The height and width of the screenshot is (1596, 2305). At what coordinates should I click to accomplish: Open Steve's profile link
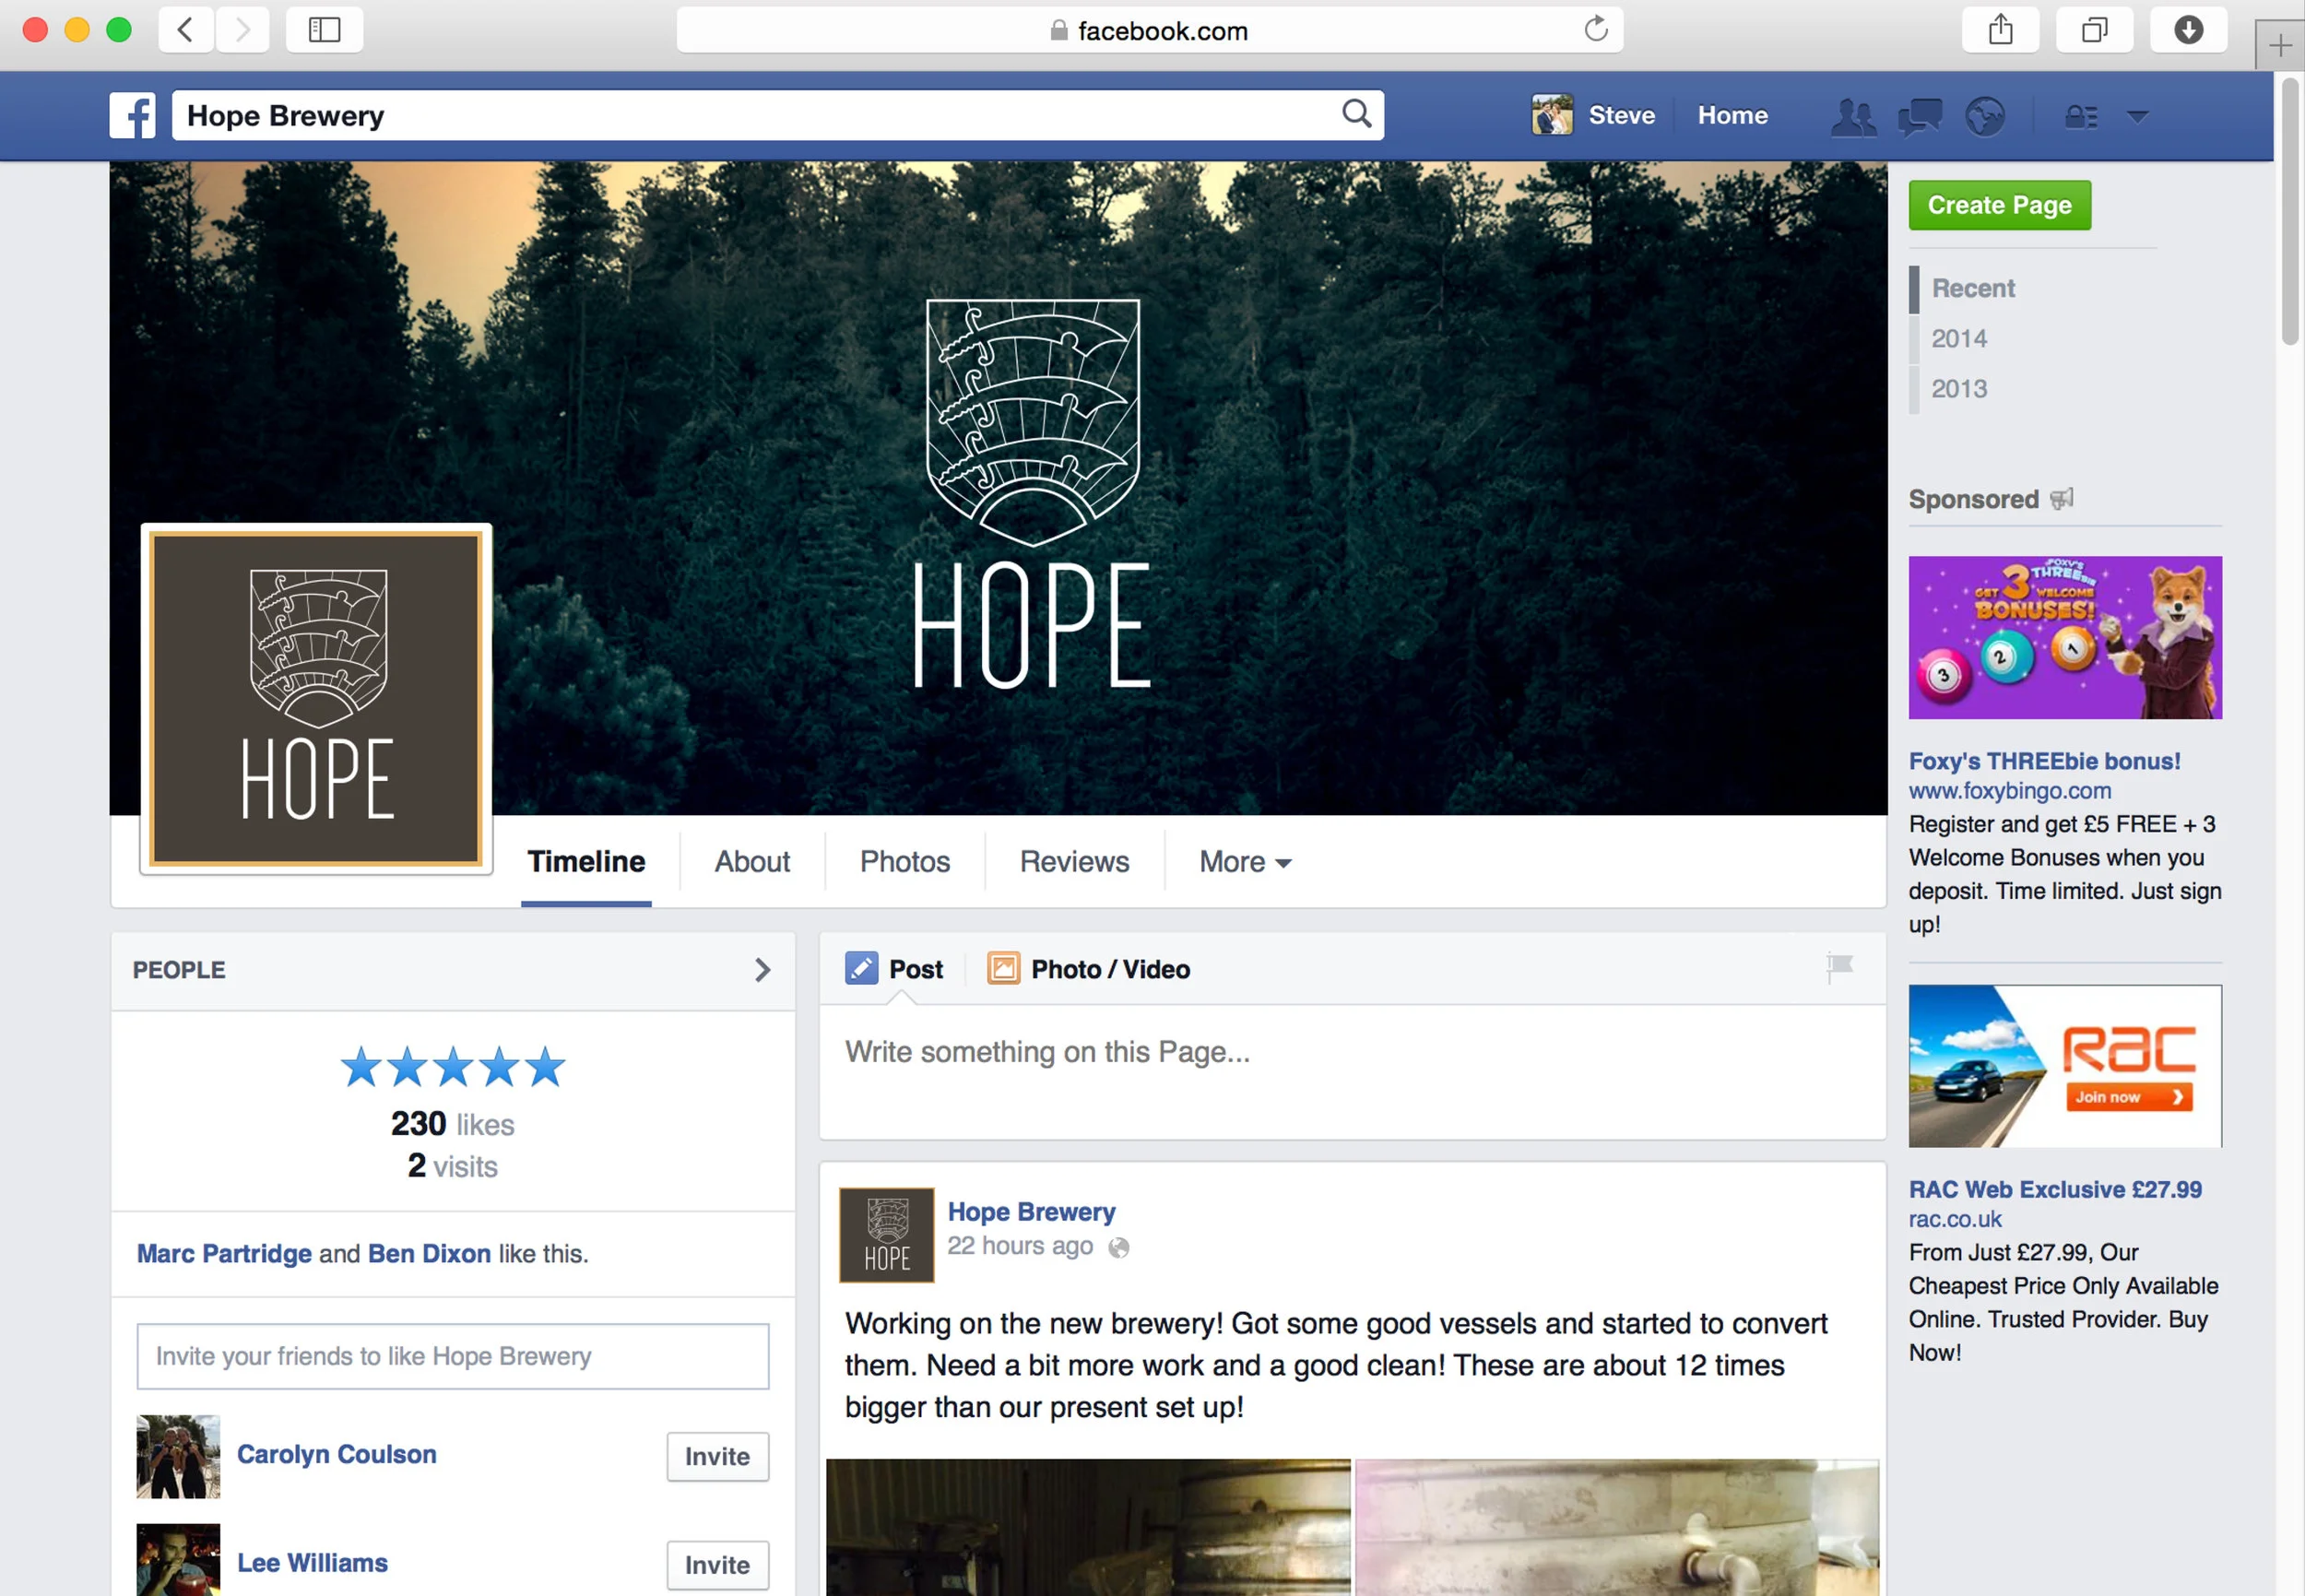[x=1594, y=115]
